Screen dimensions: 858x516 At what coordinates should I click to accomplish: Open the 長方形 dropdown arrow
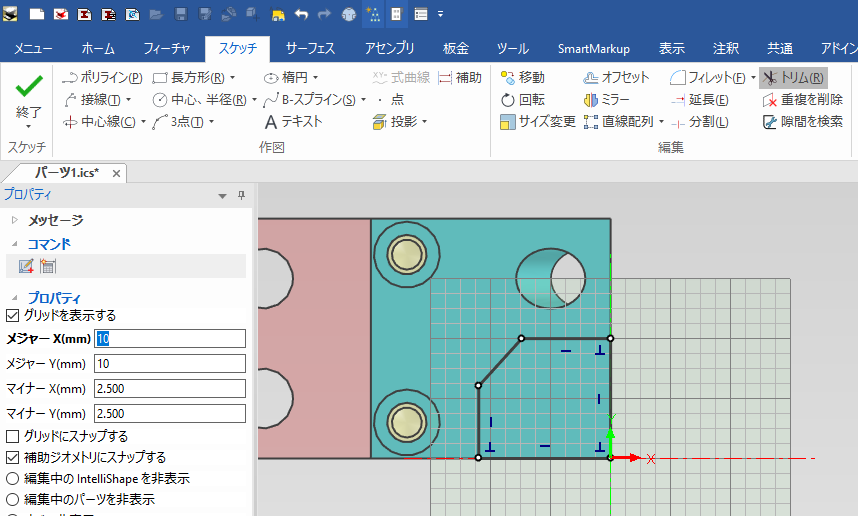pos(233,77)
